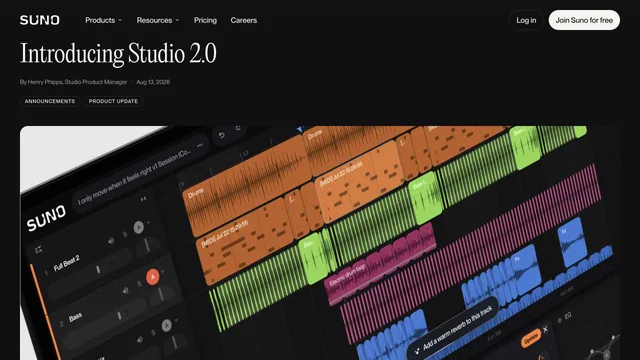Expand the Resources dropdown menu
The image size is (640, 360).
158,20
